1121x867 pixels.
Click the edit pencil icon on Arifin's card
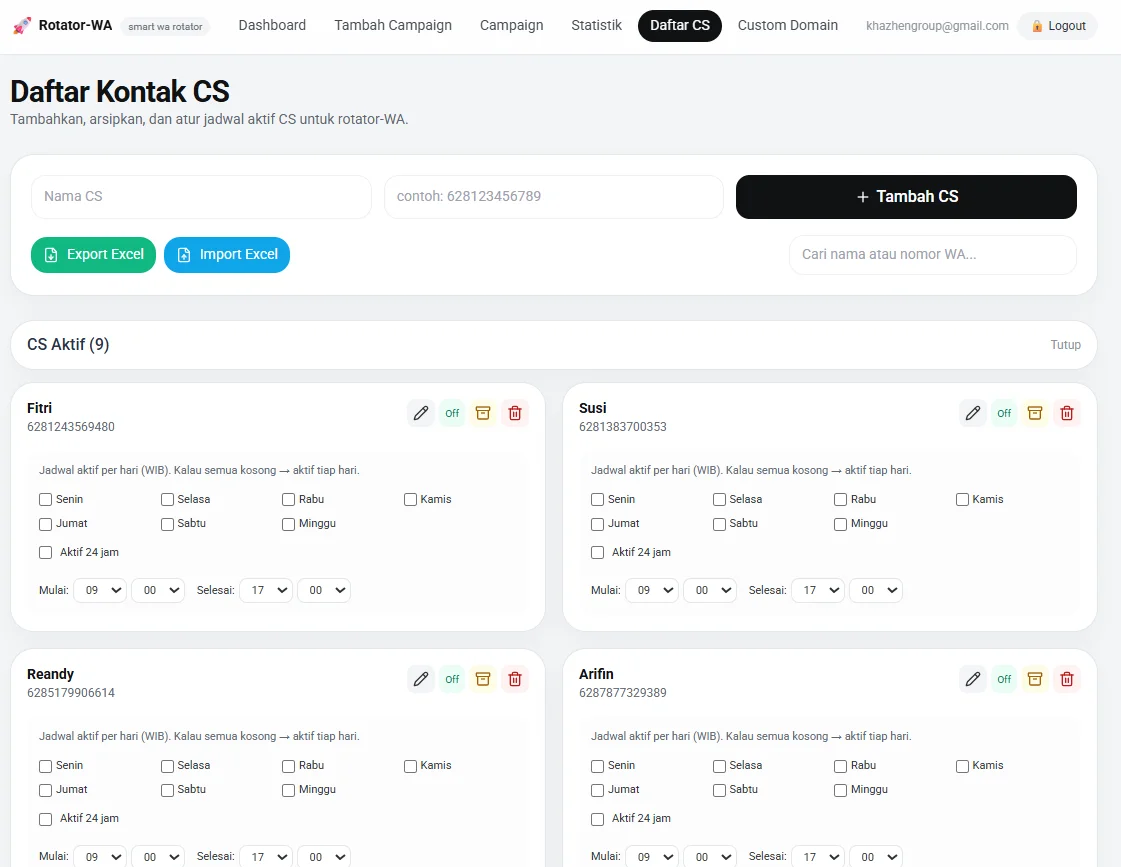coord(972,679)
